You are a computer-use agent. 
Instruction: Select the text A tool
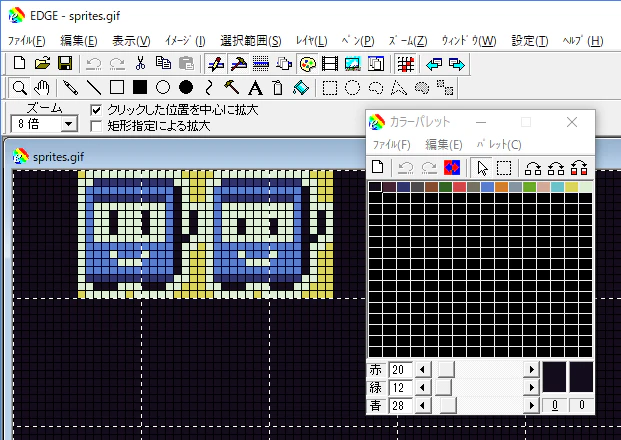coord(255,88)
